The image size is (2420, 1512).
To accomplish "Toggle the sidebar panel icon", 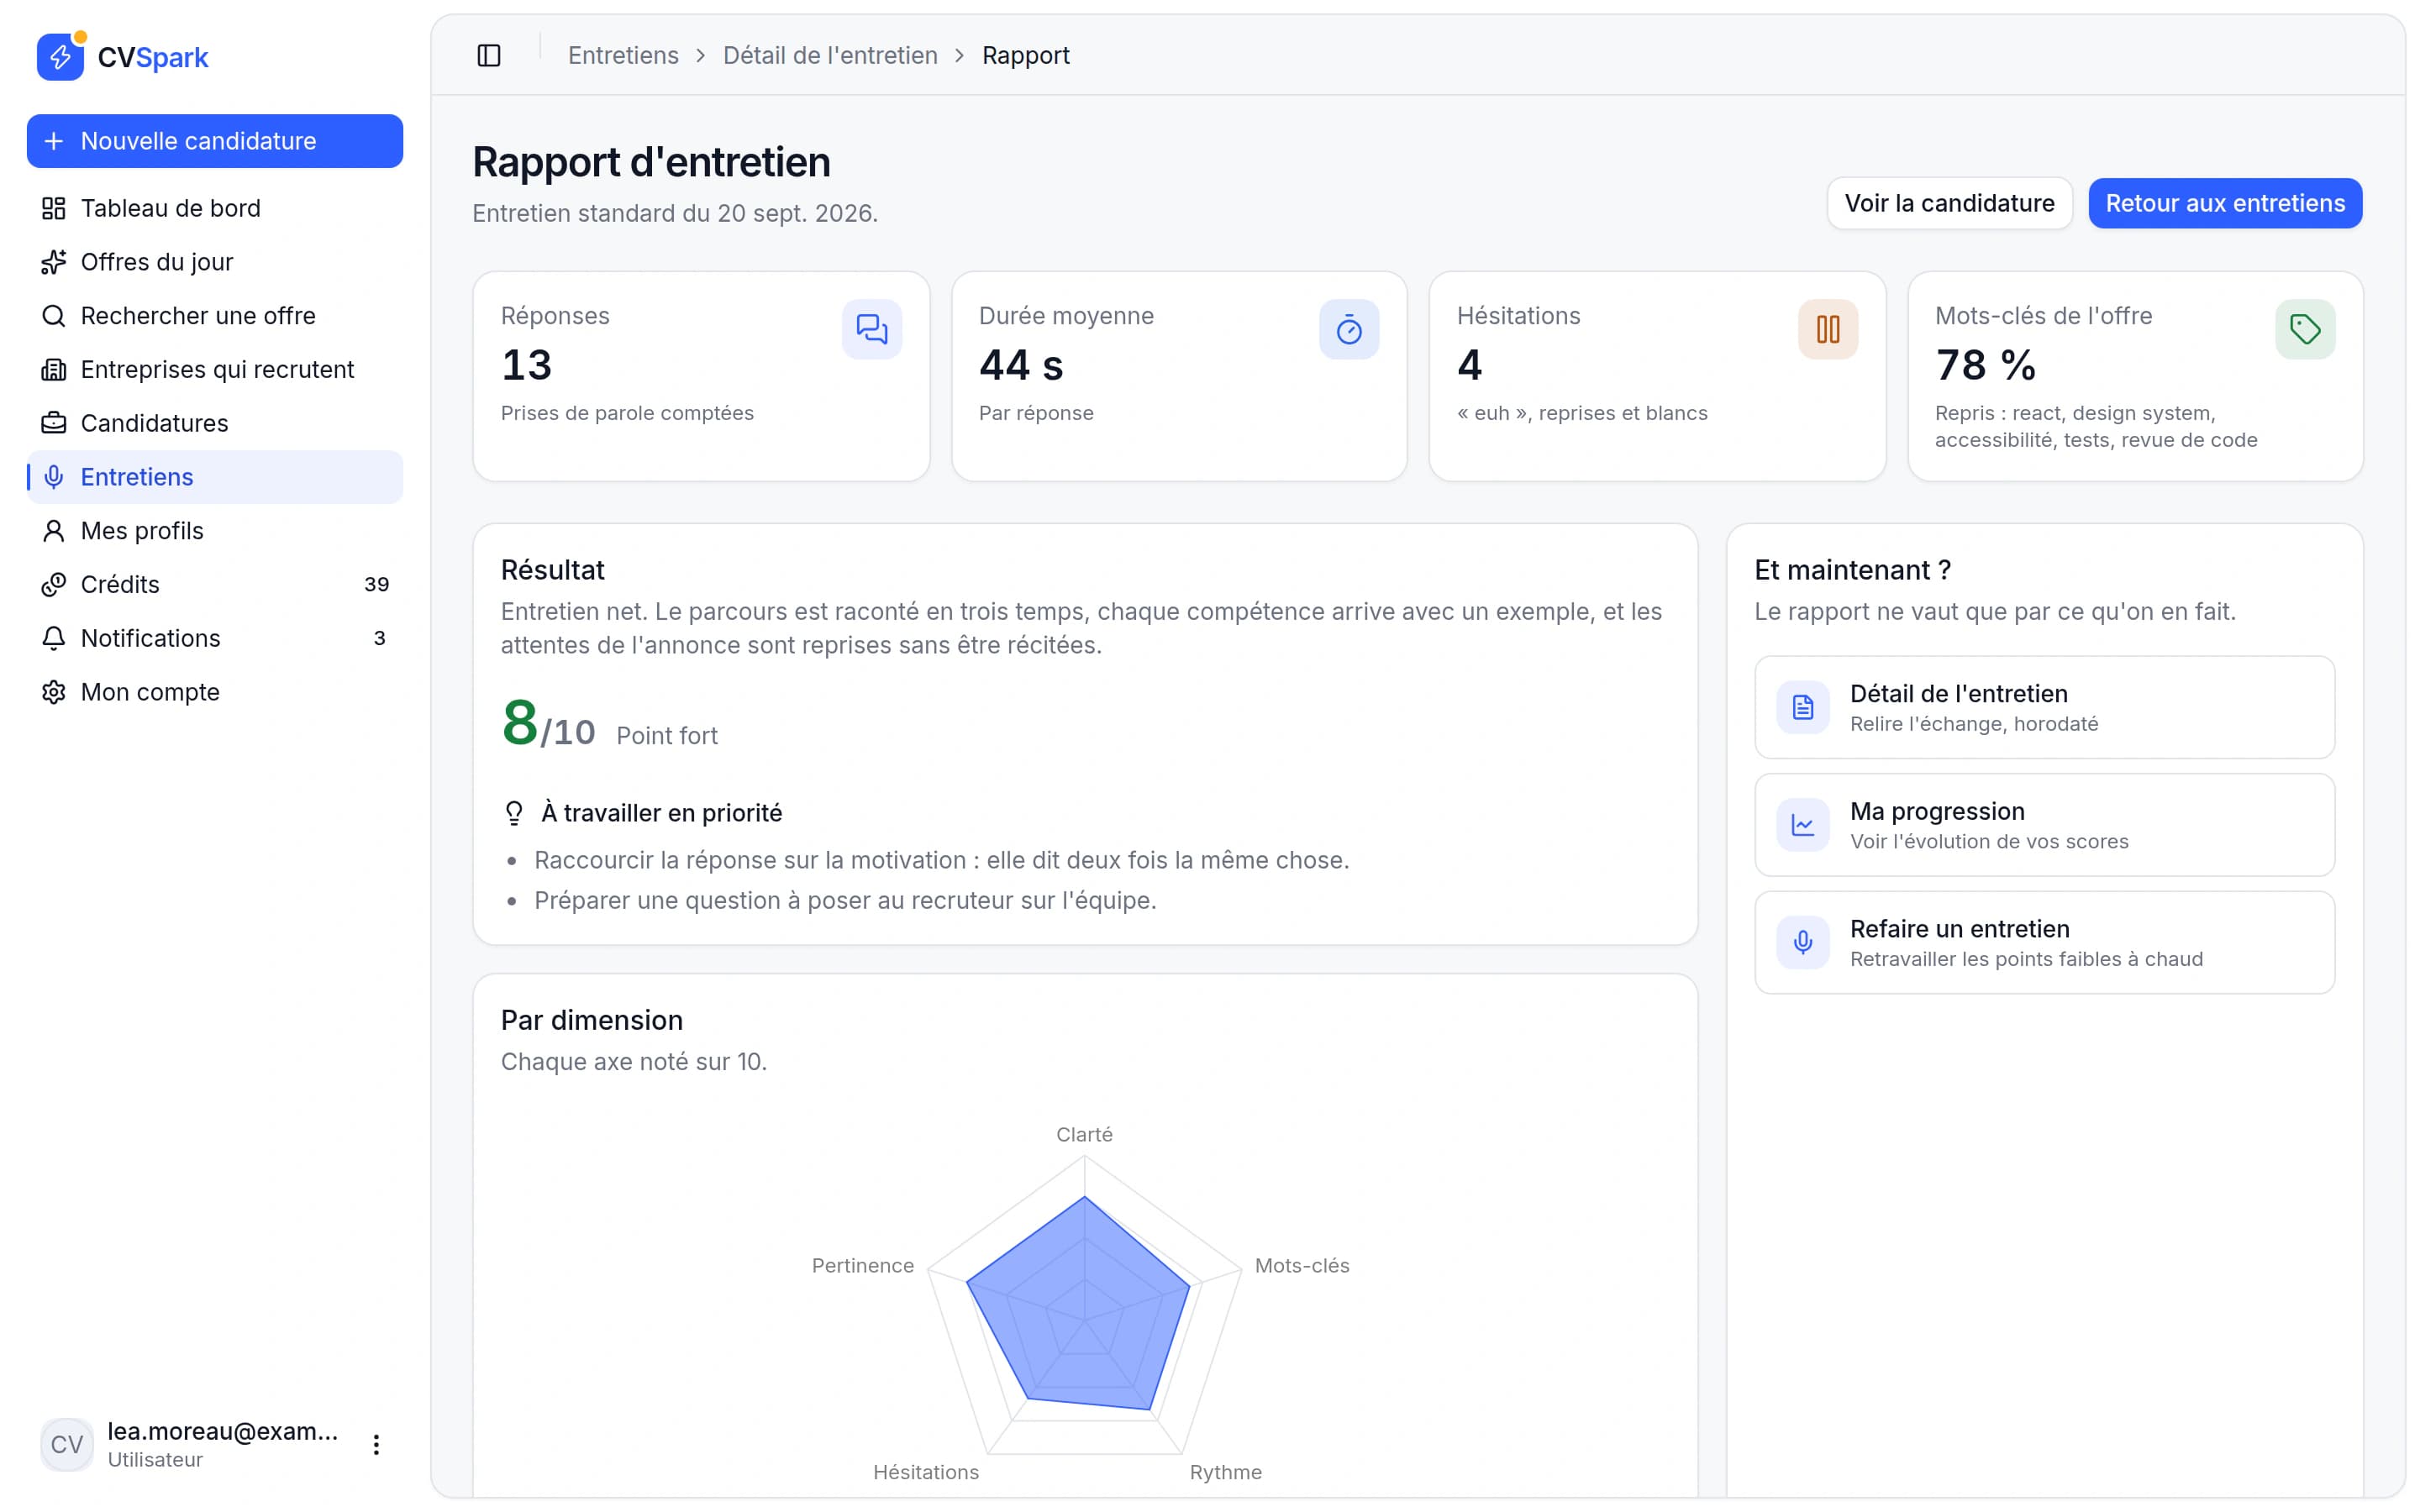I will [489, 56].
